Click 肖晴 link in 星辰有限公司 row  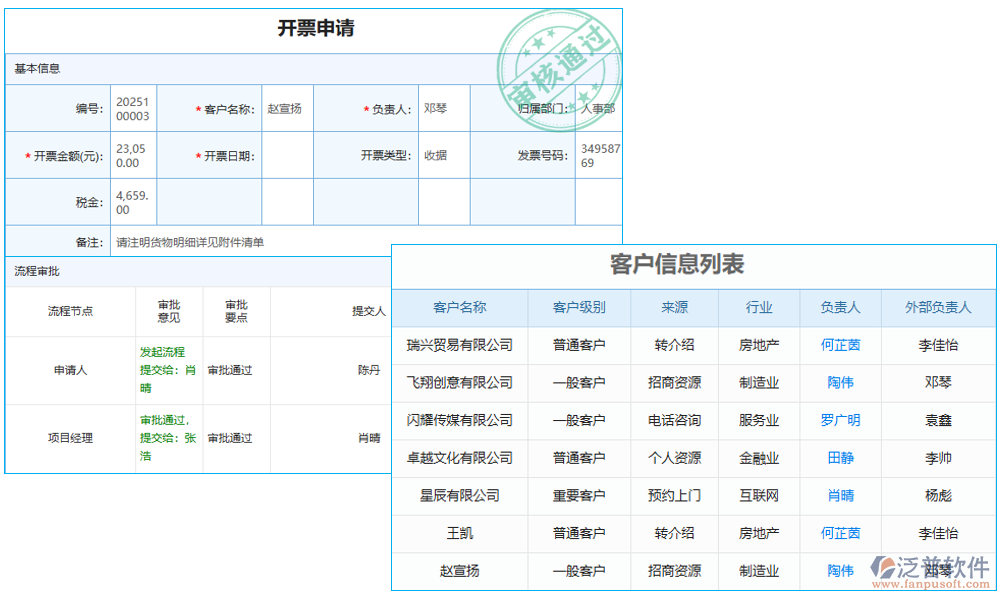click(839, 495)
